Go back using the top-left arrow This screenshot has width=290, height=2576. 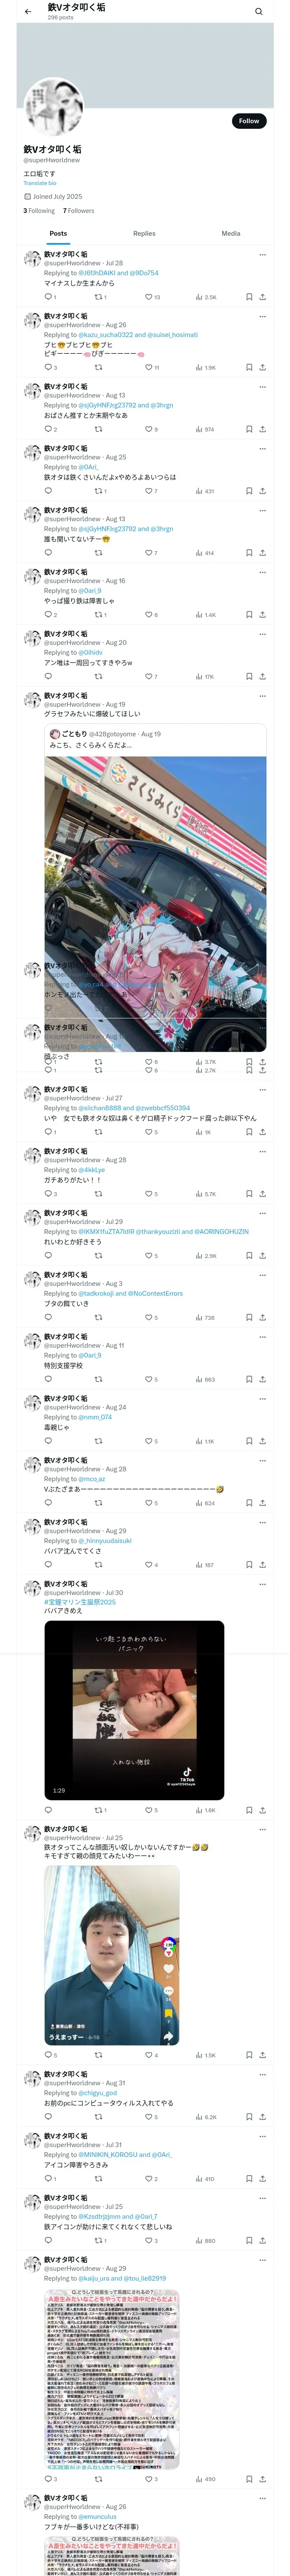click(x=28, y=12)
